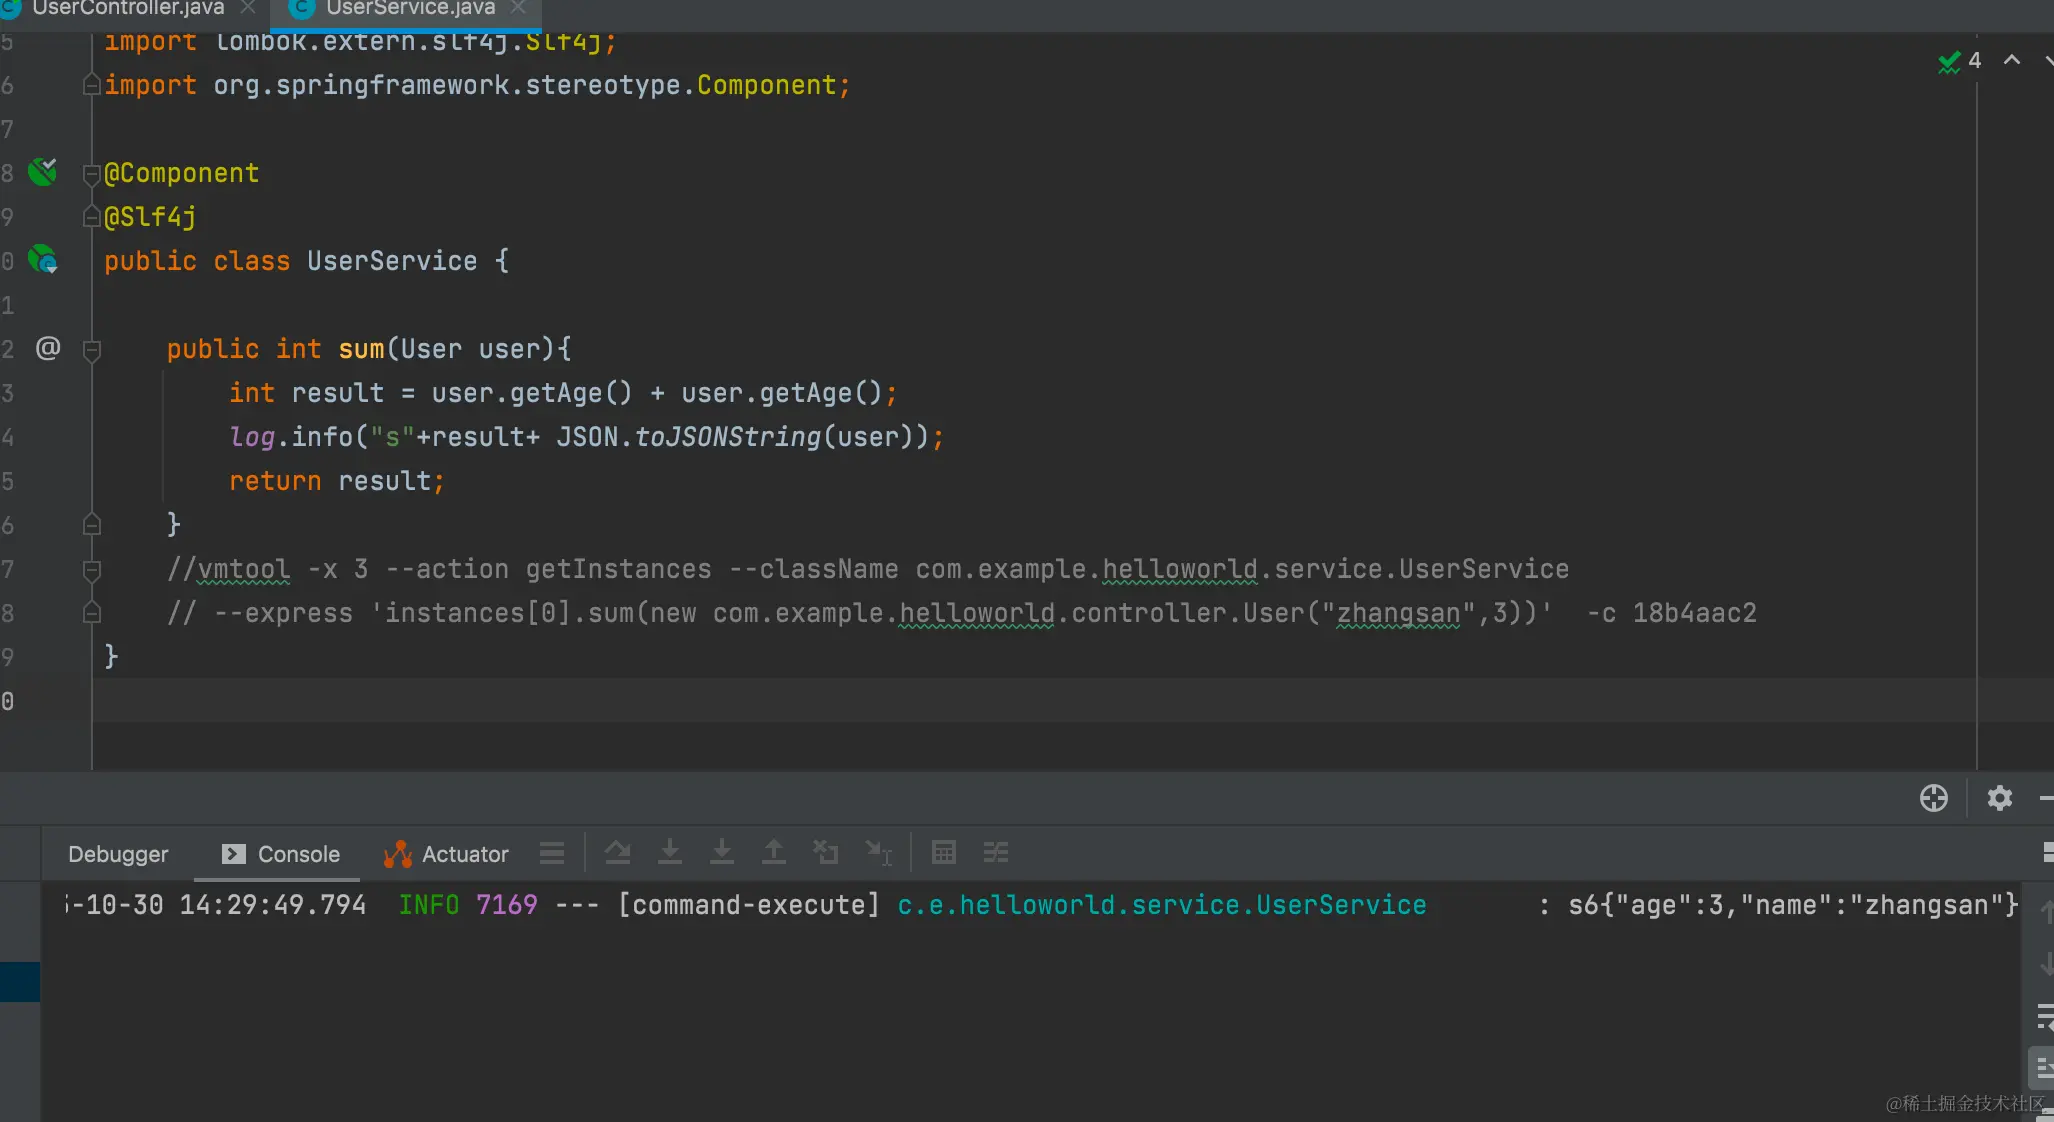Collapse the @Component annotation fold marker
The height and width of the screenshot is (1122, 2054).
91,174
